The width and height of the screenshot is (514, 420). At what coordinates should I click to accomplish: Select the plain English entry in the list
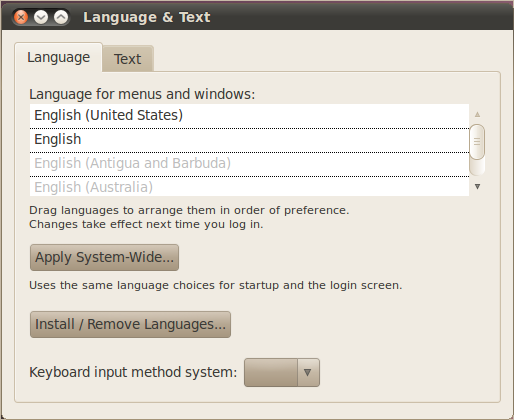tap(249, 140)
